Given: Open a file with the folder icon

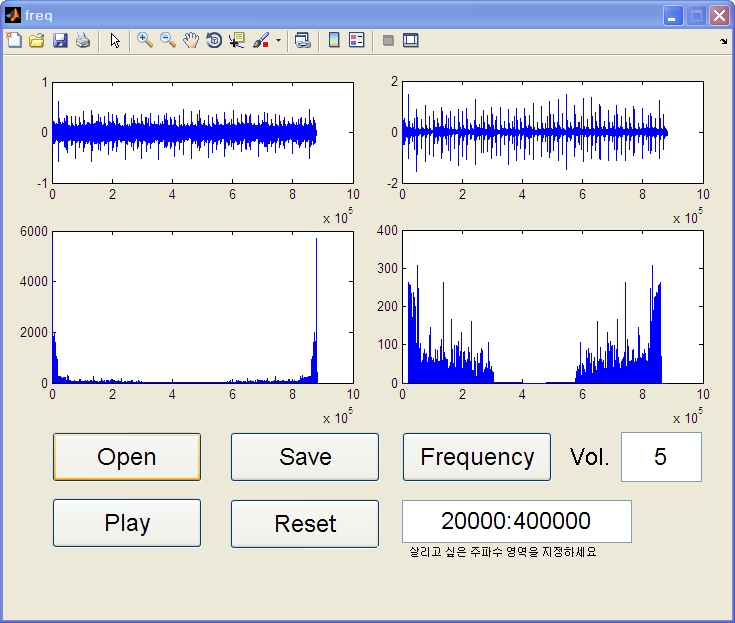Looking at the screenshot, I should (37, 40).
